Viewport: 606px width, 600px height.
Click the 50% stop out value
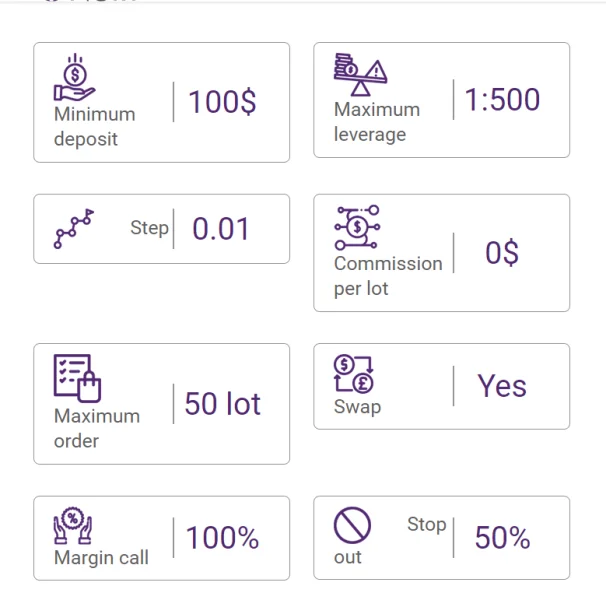pyautogui.click(x=502, y=538)
